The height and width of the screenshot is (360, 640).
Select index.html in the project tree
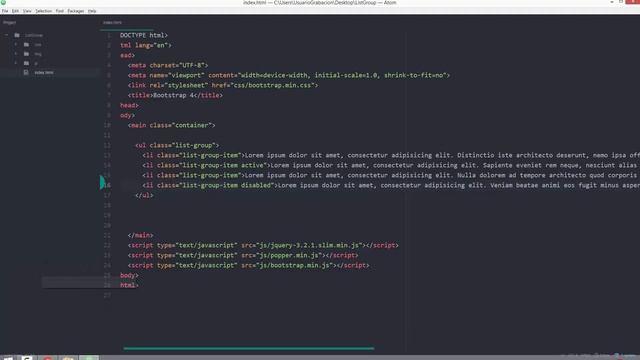44,73
